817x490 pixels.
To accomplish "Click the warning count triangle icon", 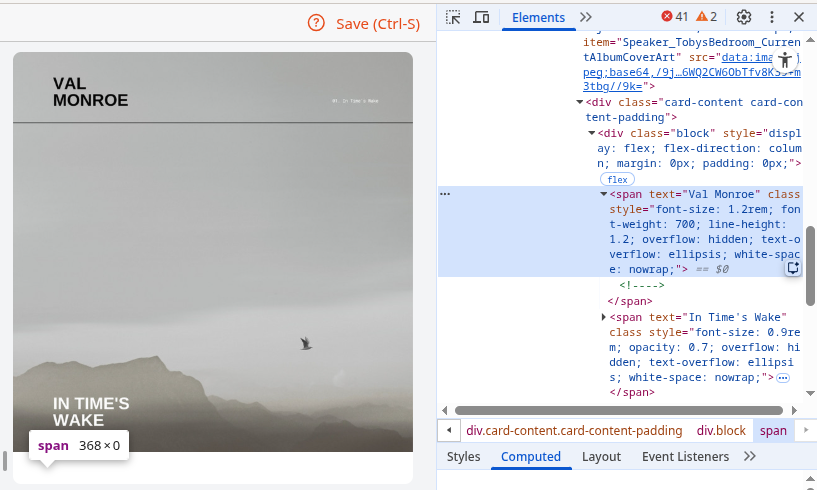I will 707,17.
